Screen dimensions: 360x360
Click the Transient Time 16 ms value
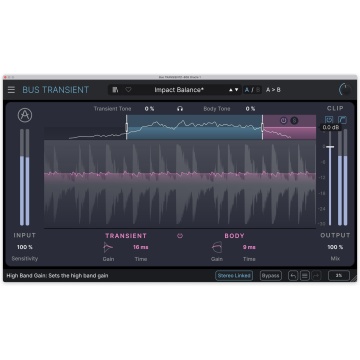pyautogui.click(x=141, y=247)
